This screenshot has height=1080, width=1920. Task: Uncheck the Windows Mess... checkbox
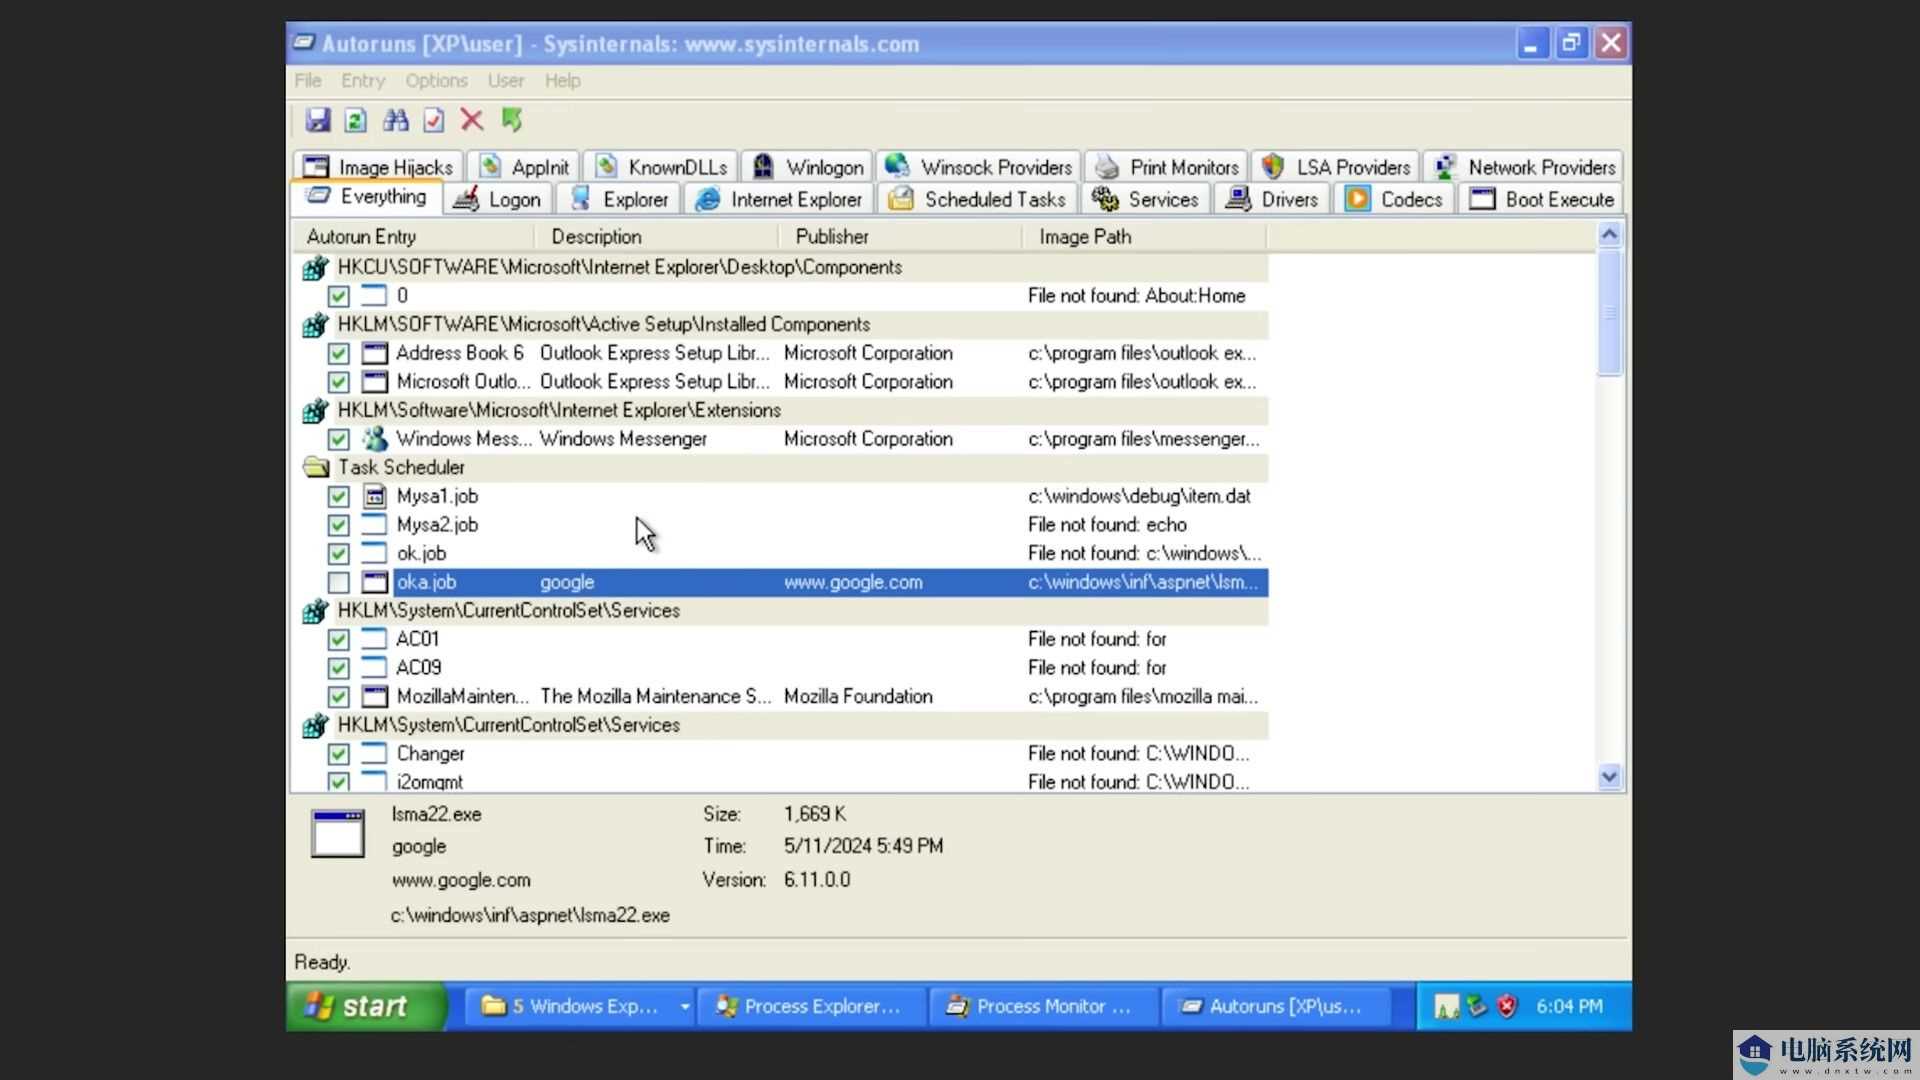click(338, 439)
